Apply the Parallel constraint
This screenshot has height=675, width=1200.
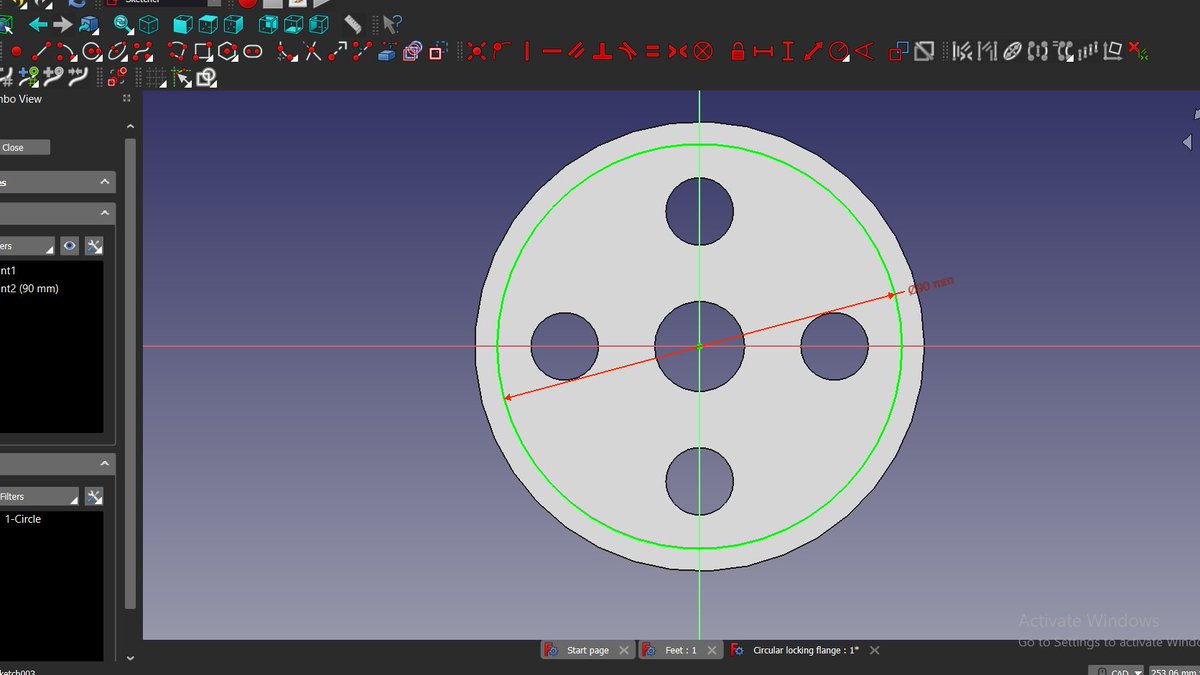(x=577, y=51)
